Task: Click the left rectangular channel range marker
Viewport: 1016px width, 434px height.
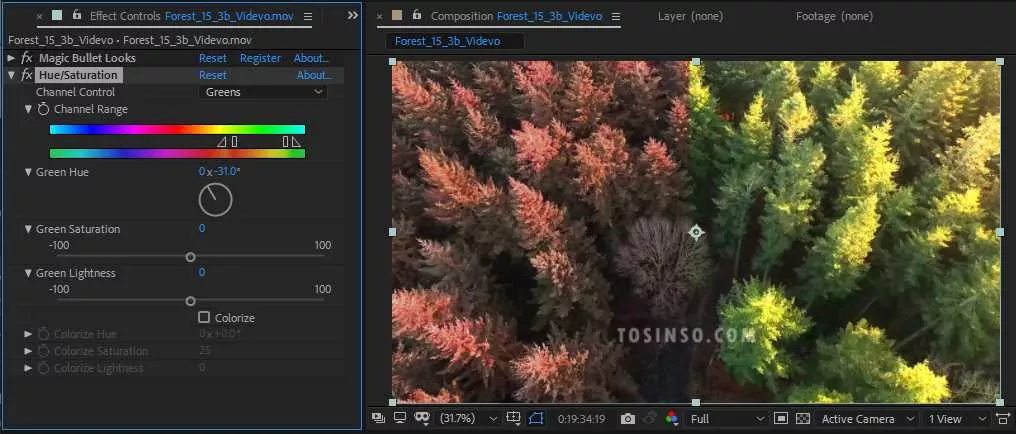Action: click(235, 141)
